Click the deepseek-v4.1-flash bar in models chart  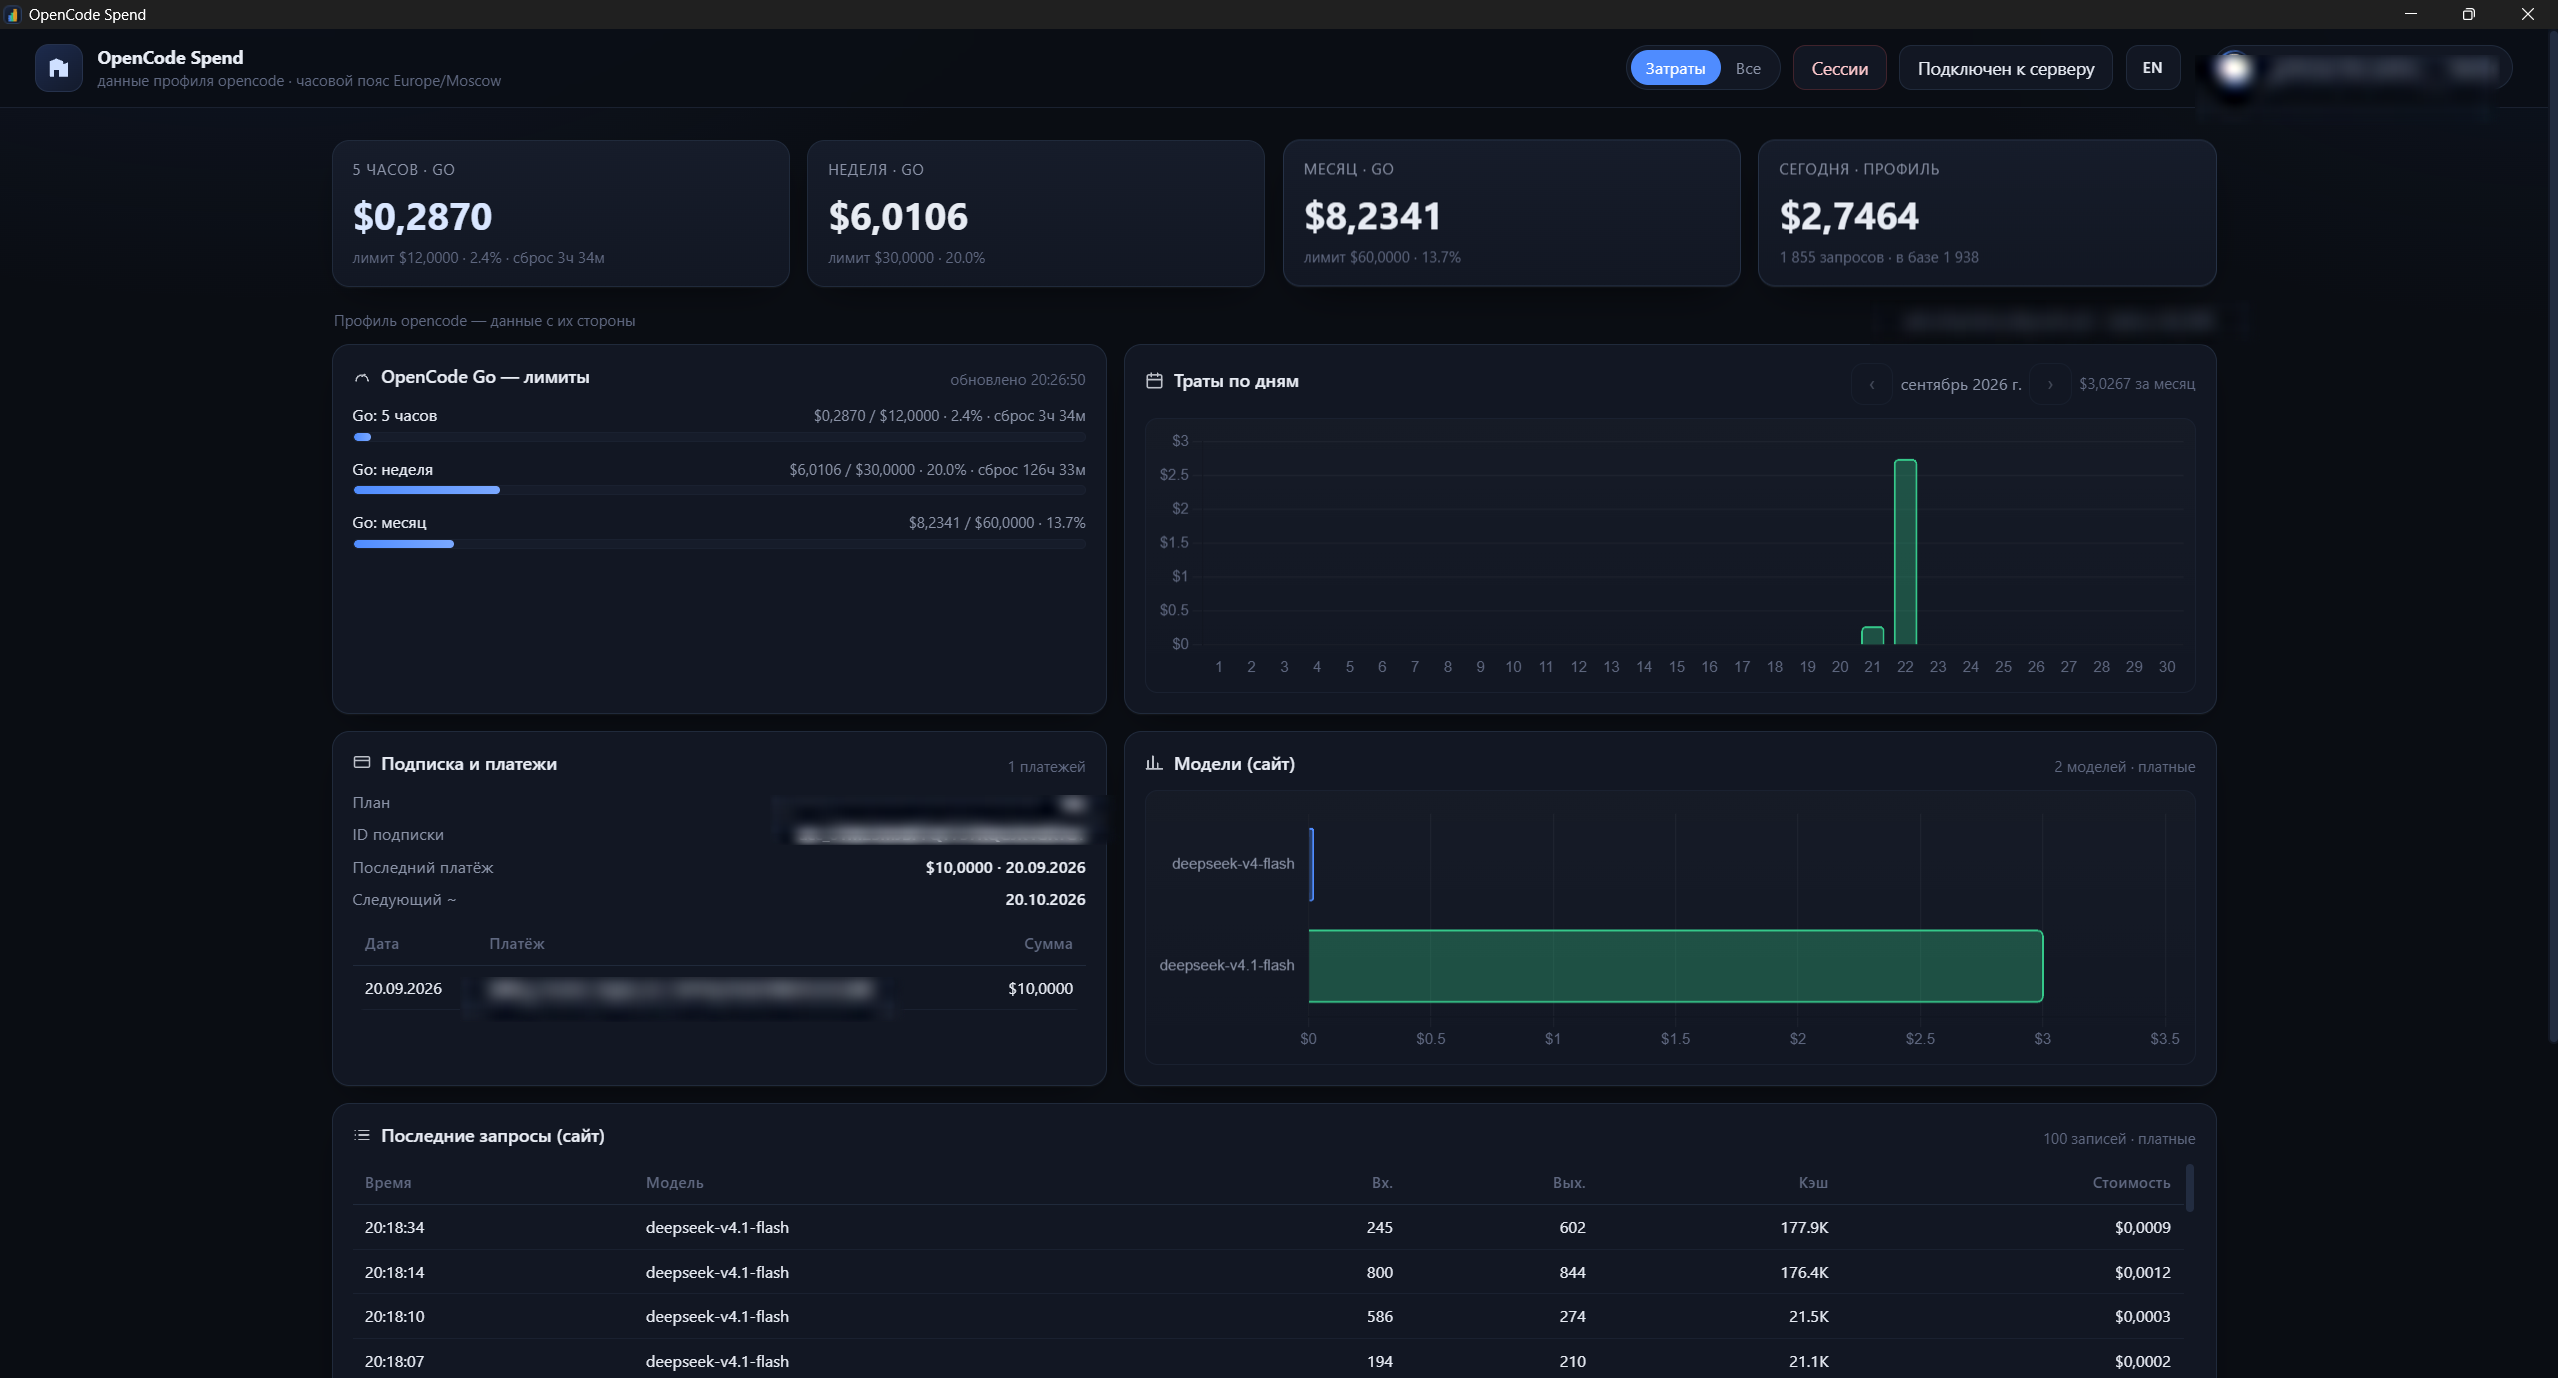click(1675, 966)
